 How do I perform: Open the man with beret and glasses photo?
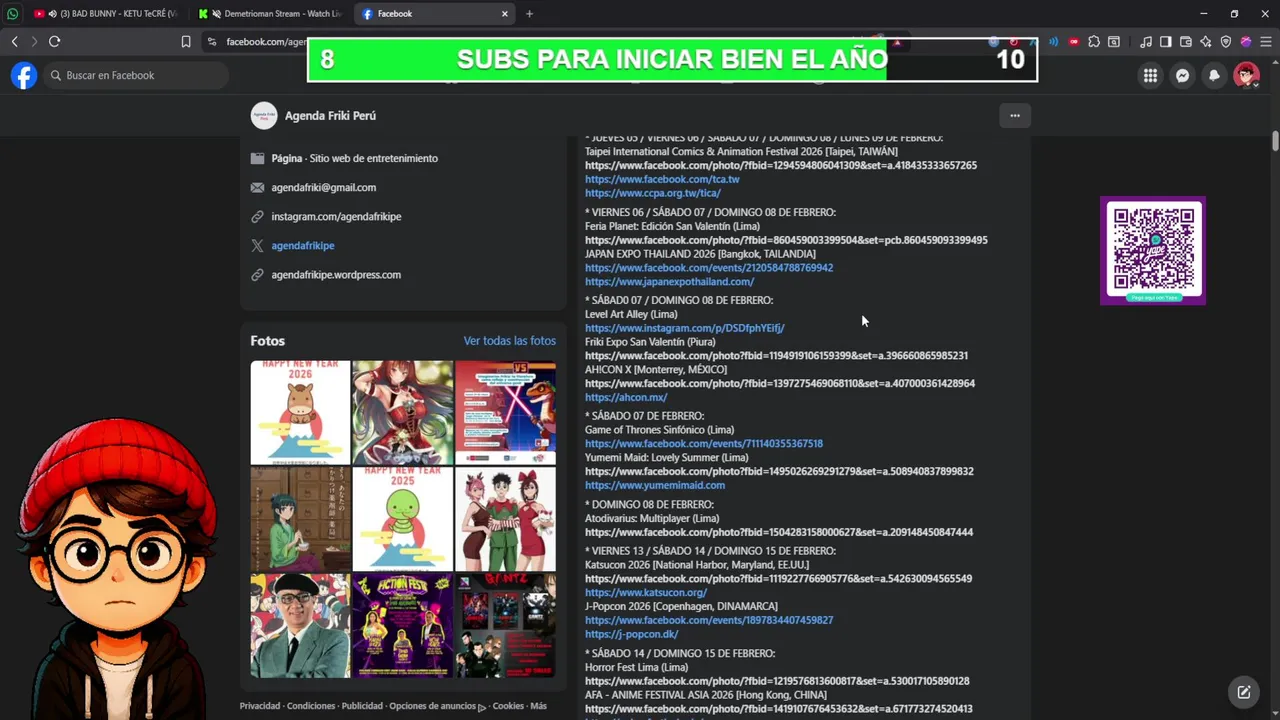(300, 626)
